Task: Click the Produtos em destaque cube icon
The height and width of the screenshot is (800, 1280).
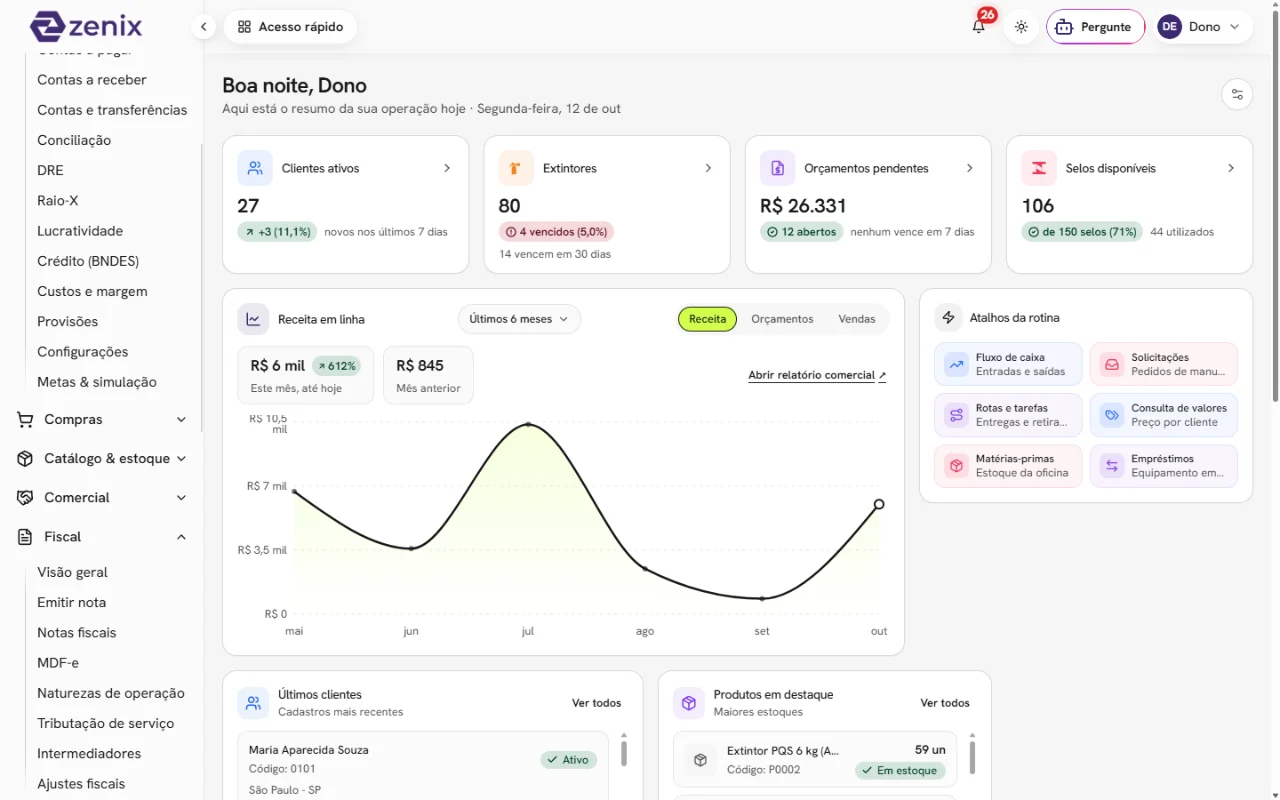Action: (x=689, y=703)
